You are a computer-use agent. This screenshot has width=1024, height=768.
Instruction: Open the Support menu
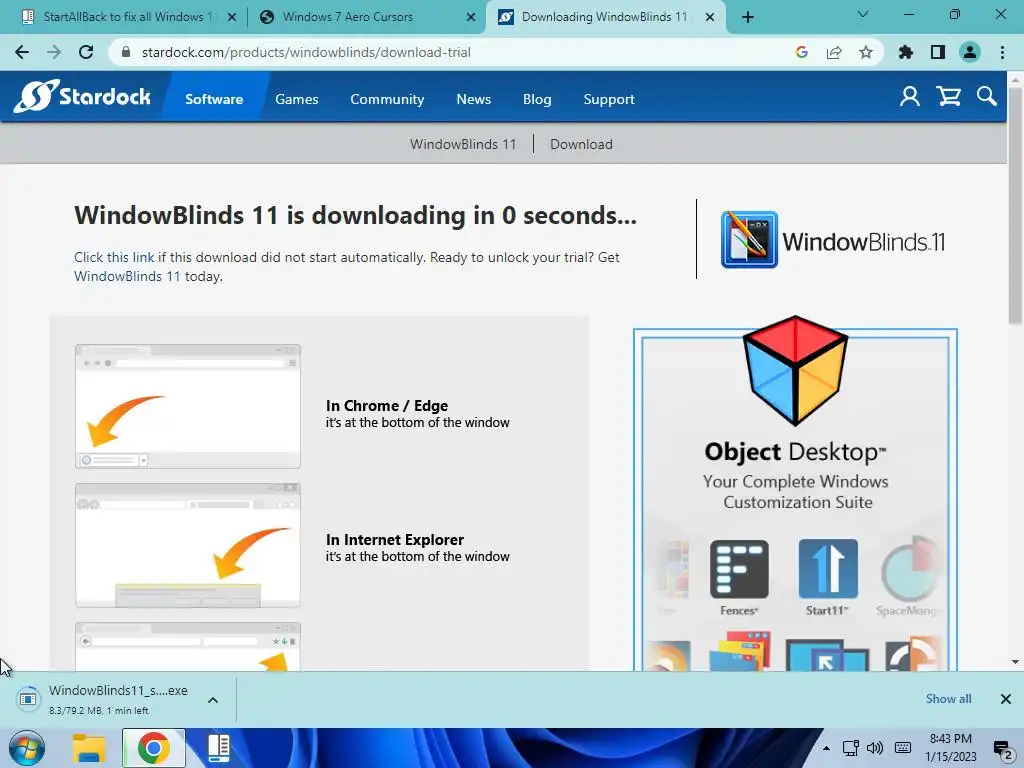[x=609, y=99]
